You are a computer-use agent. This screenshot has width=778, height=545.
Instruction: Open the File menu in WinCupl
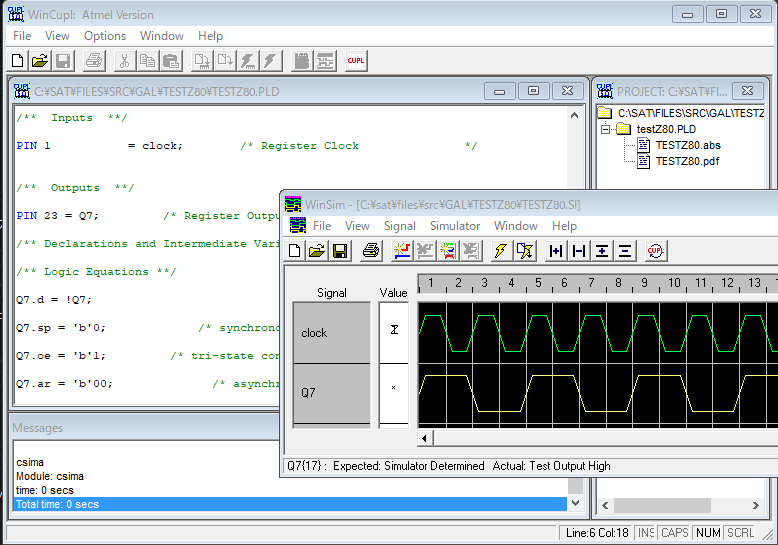pyautogui.click(x=22, y=36)
